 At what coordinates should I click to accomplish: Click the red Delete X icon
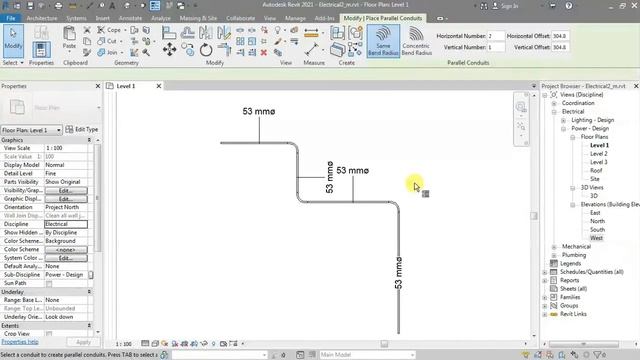pyautogui.click(x=264, y=52)
